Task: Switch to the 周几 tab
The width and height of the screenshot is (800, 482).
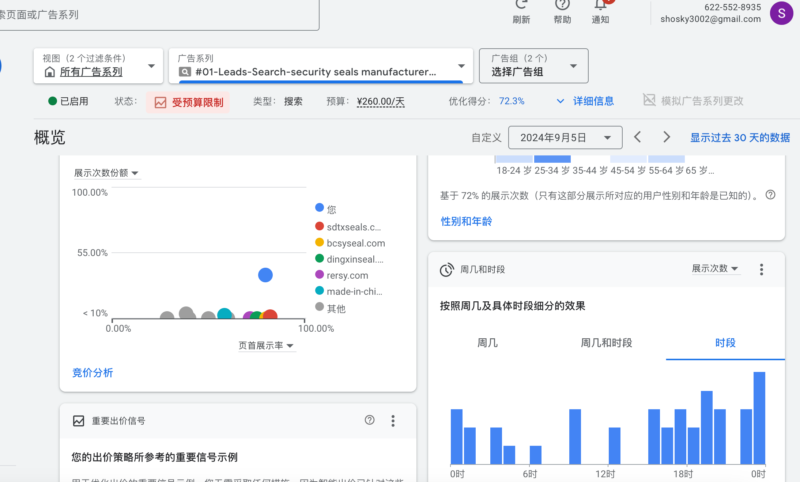Action: (x=487, y=343)
